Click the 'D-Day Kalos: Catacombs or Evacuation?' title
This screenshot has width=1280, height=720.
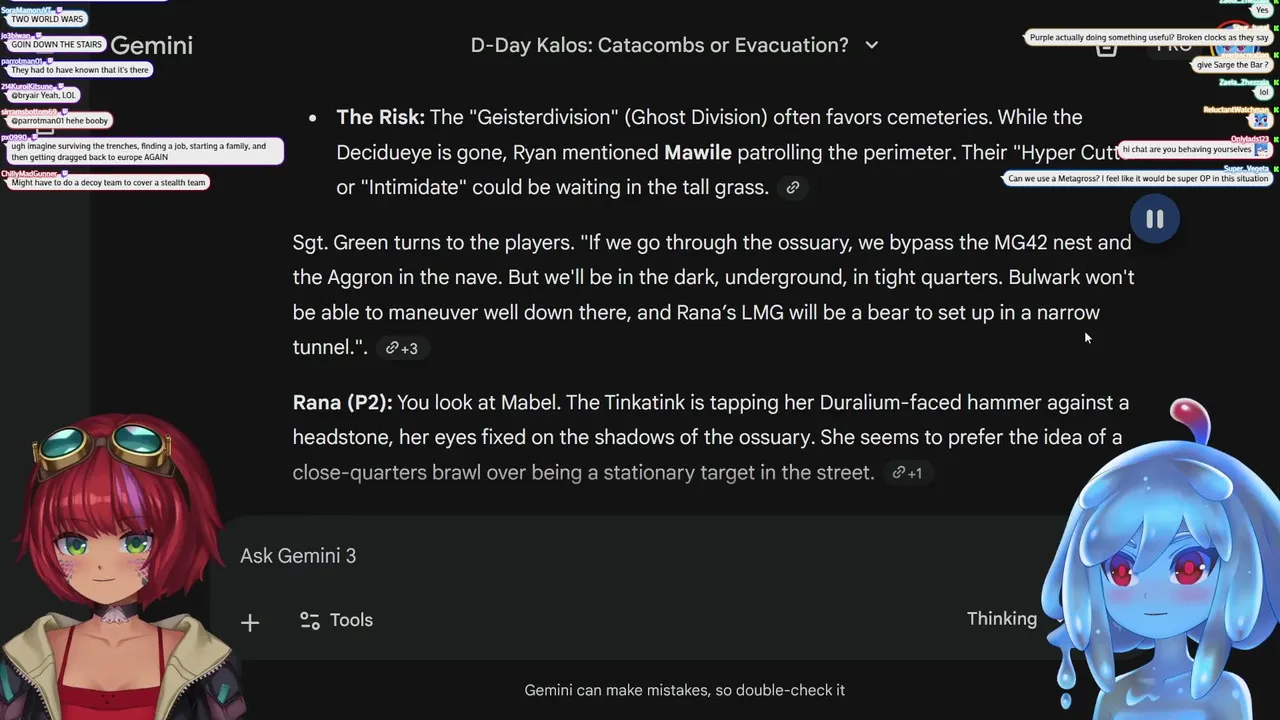659,45
